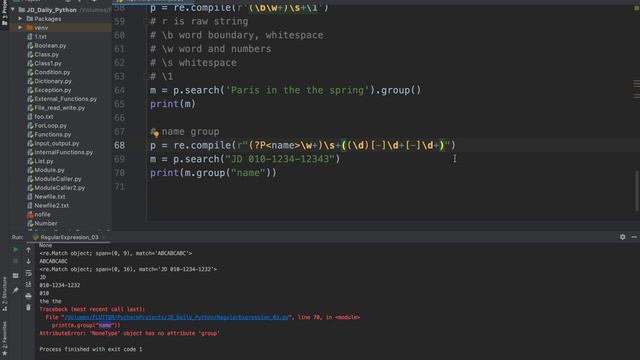Click 'print(m)' on line 65
This screenshot has height=360, width=640.
pos(173,104)
